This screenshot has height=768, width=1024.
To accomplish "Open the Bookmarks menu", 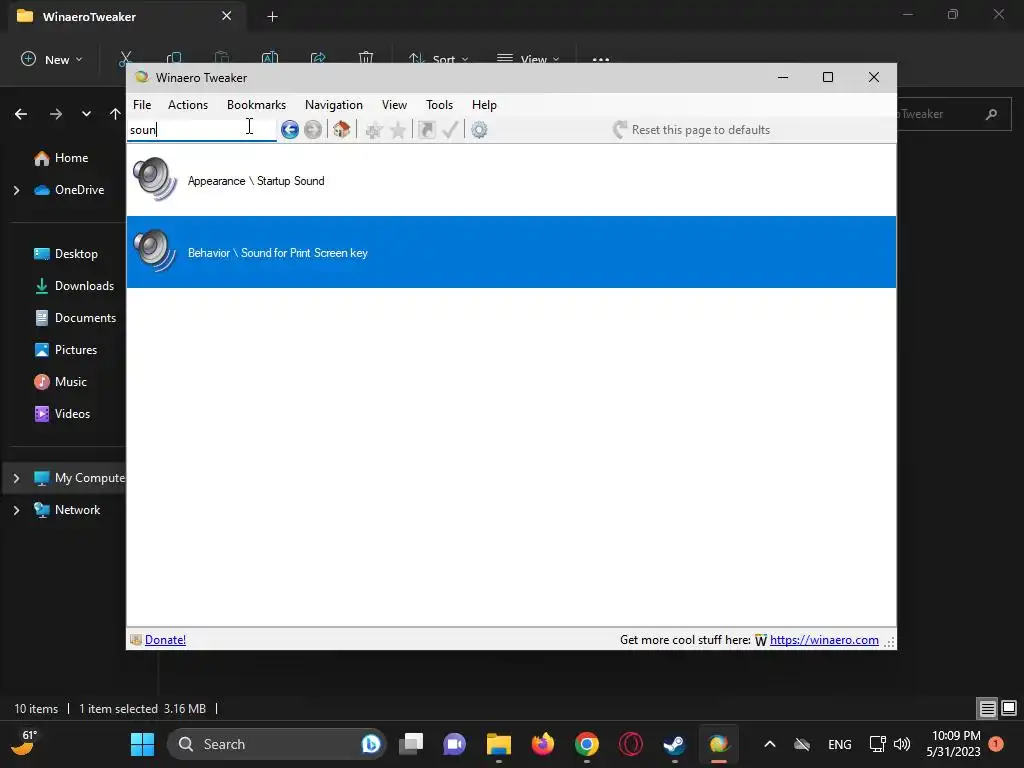I will (x=256, y=104).
